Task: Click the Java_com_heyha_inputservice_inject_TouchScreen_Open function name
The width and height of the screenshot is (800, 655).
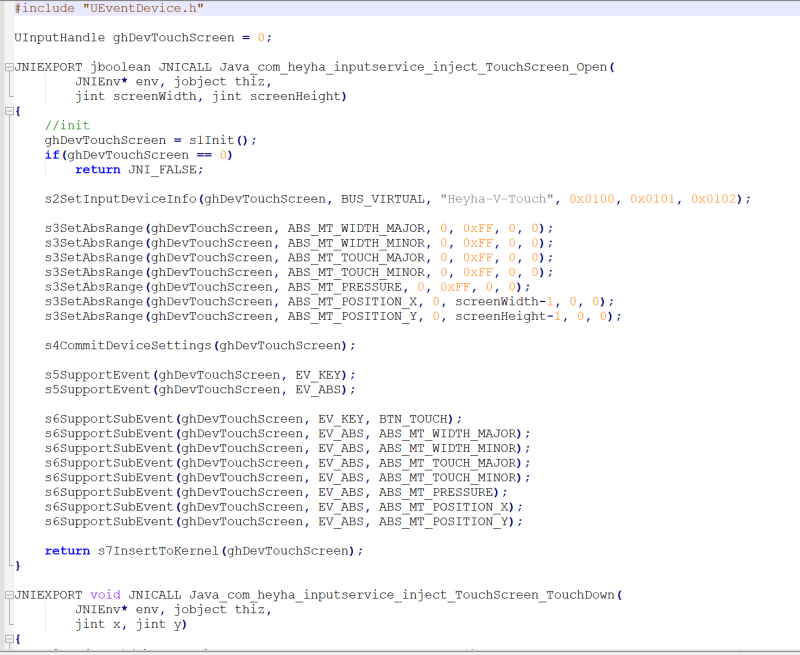Action: pyautogui.click(x=413, y=67)
